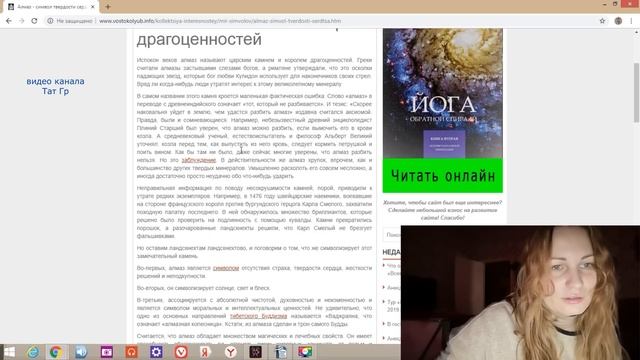Open the Йога book cover banner

[442, 93]
